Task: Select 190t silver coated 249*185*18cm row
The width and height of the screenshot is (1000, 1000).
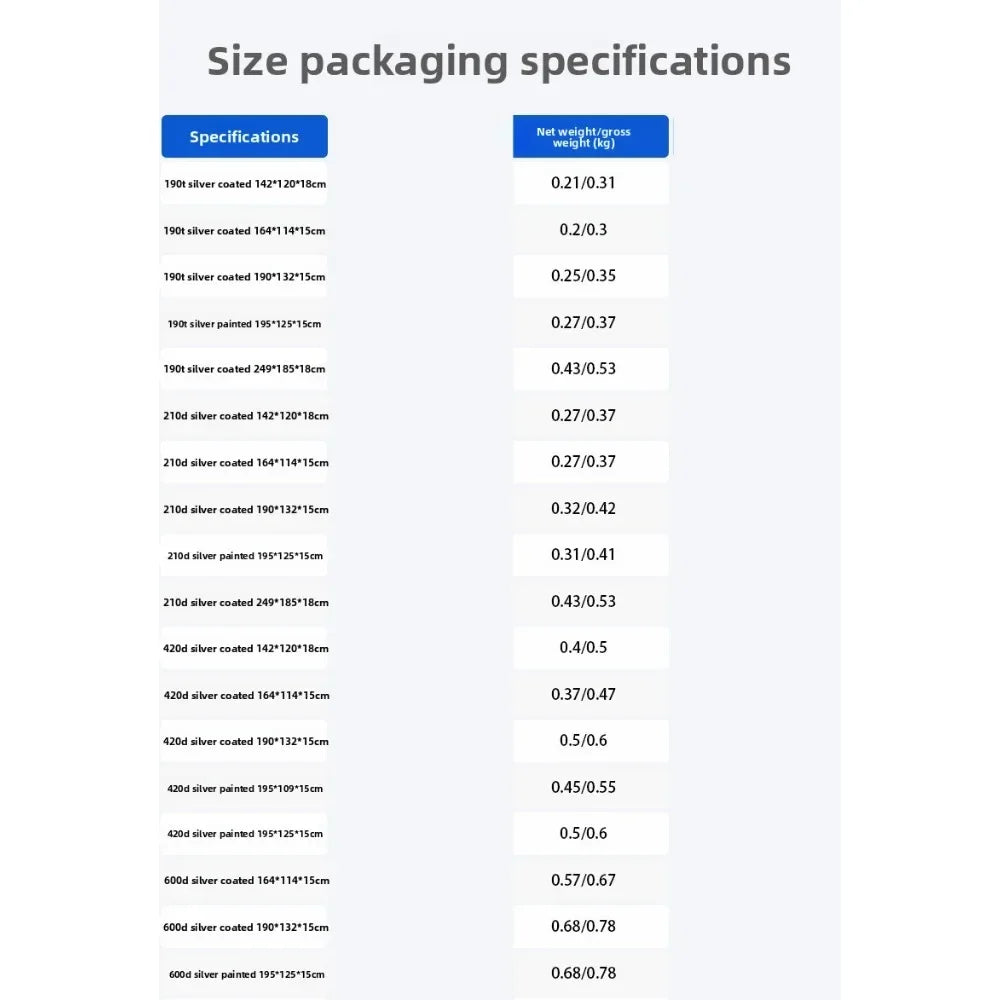Action: (x=244, y=369)
